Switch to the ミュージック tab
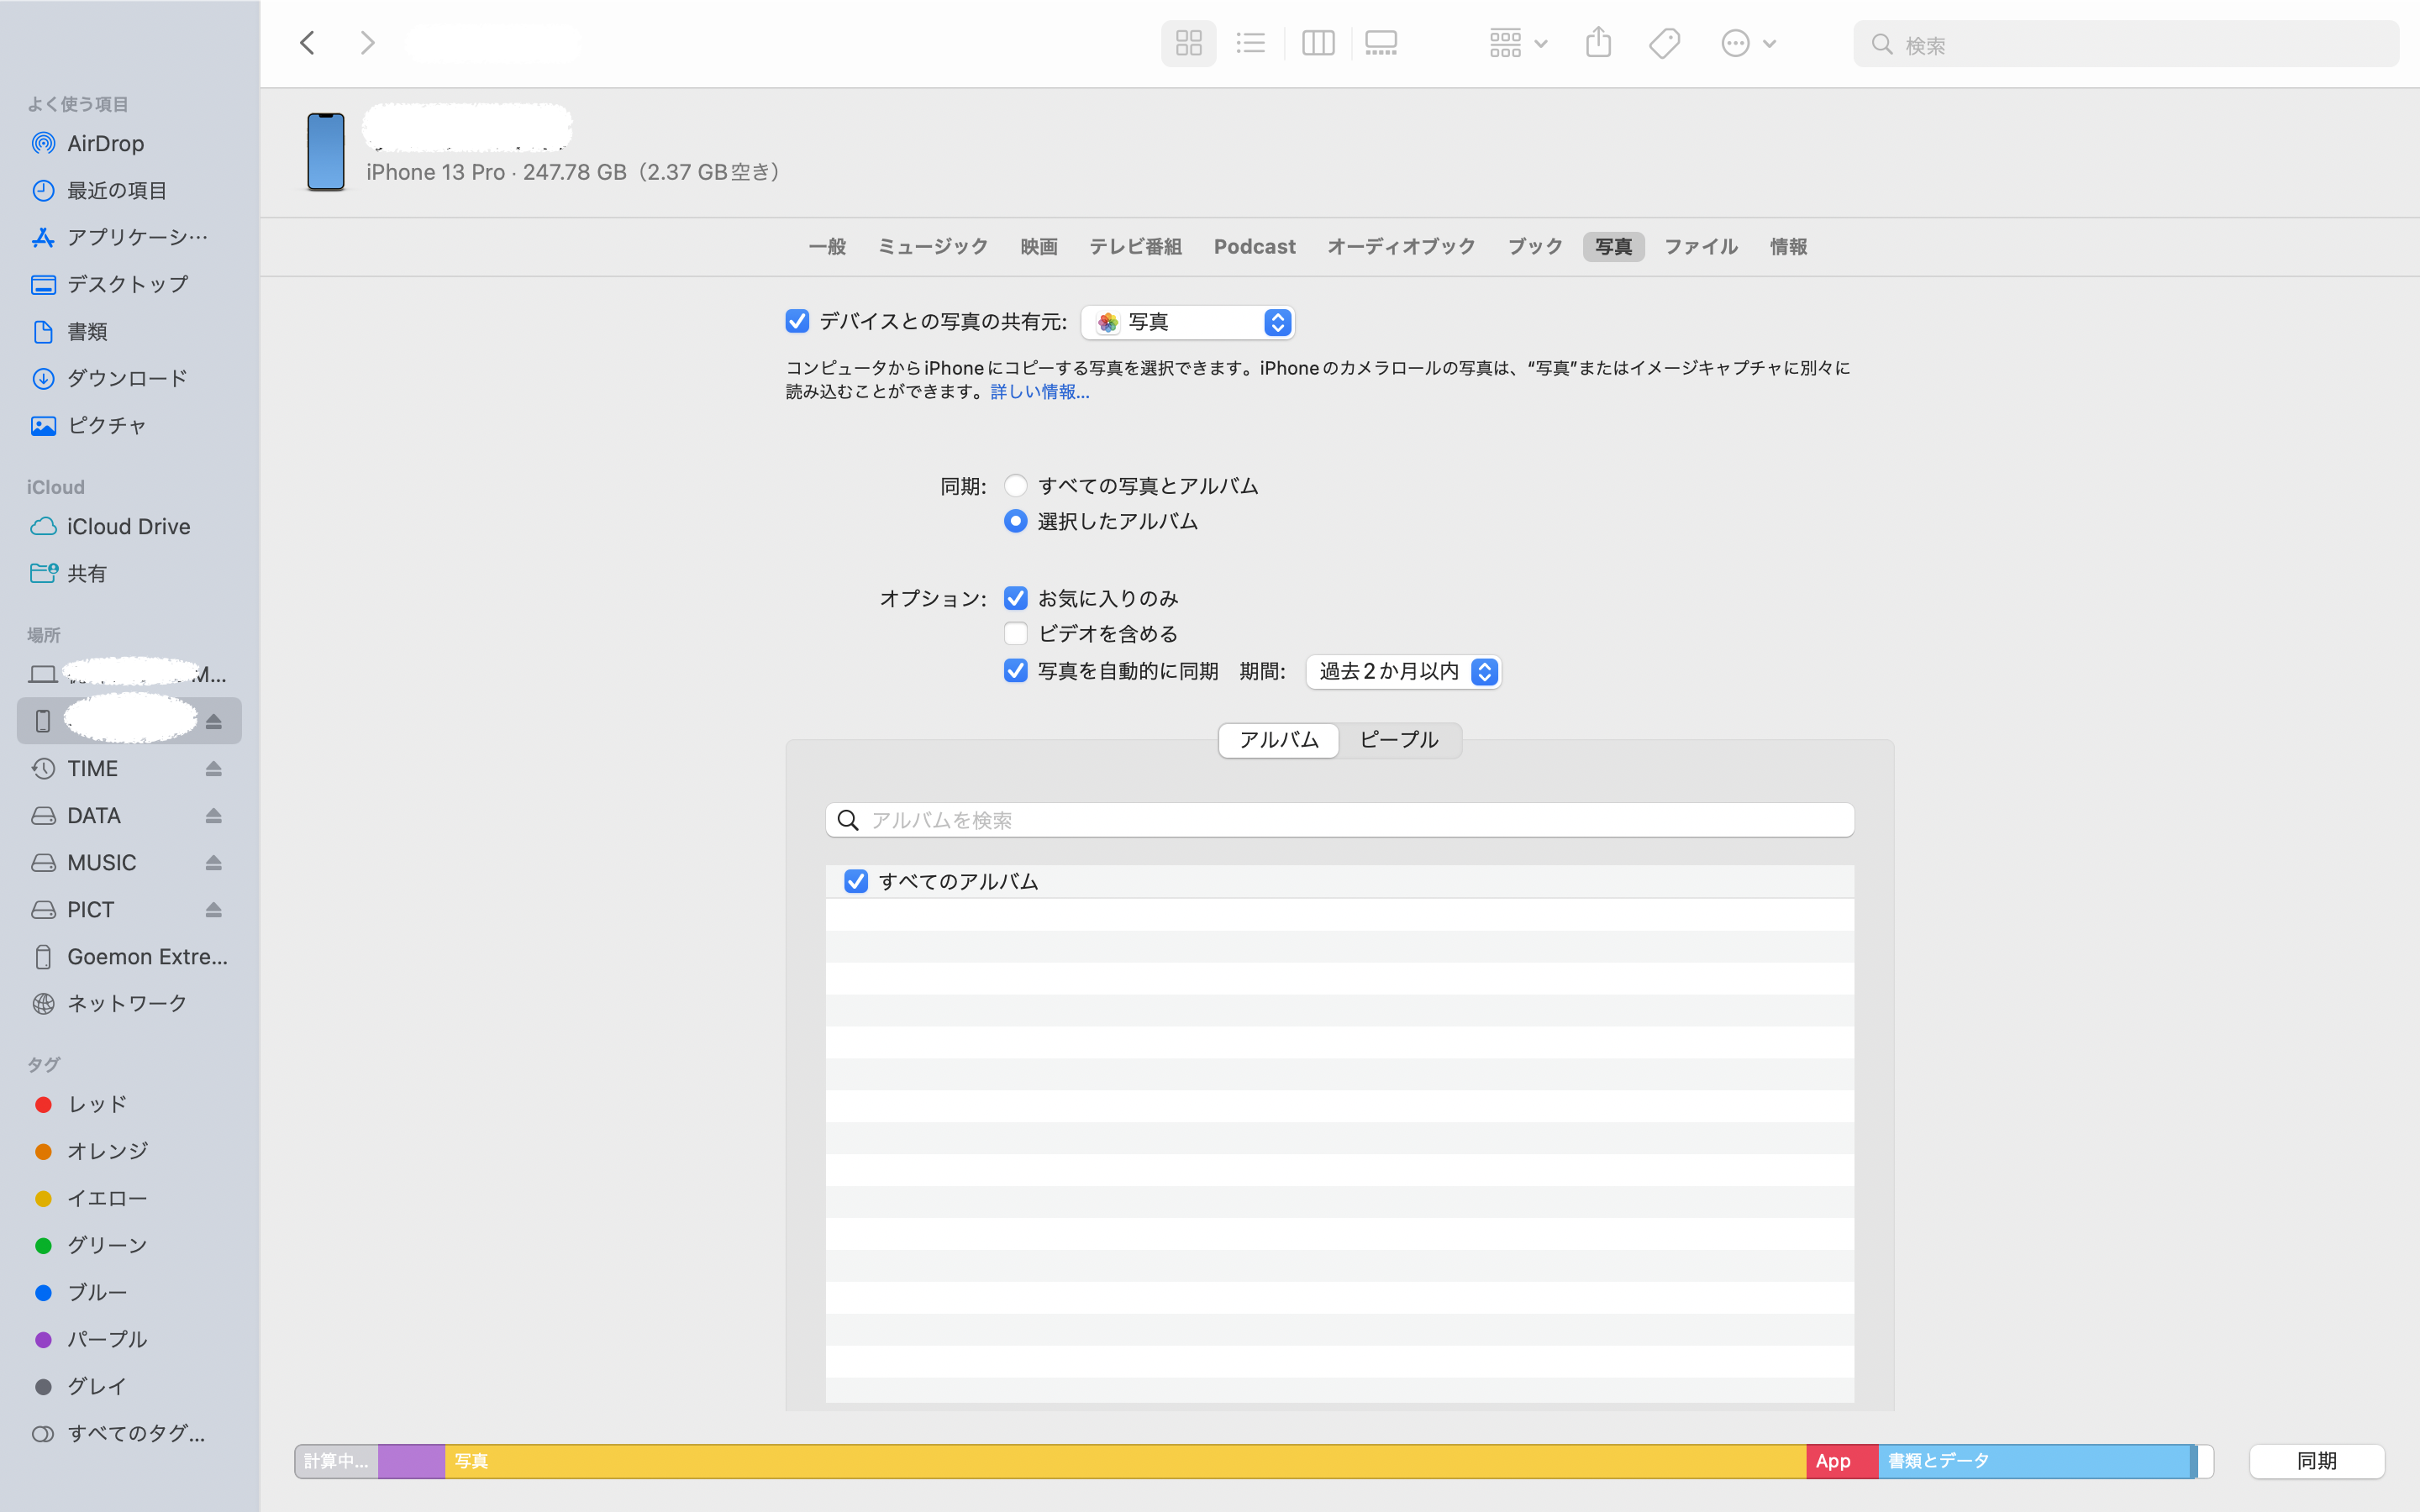The width and height of the screenshot is (2420, 1512). point(932,247)
